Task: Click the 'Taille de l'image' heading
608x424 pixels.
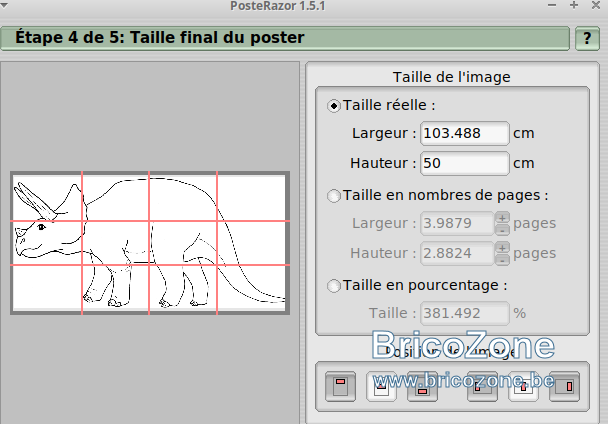Action: [x=451, y=77]
